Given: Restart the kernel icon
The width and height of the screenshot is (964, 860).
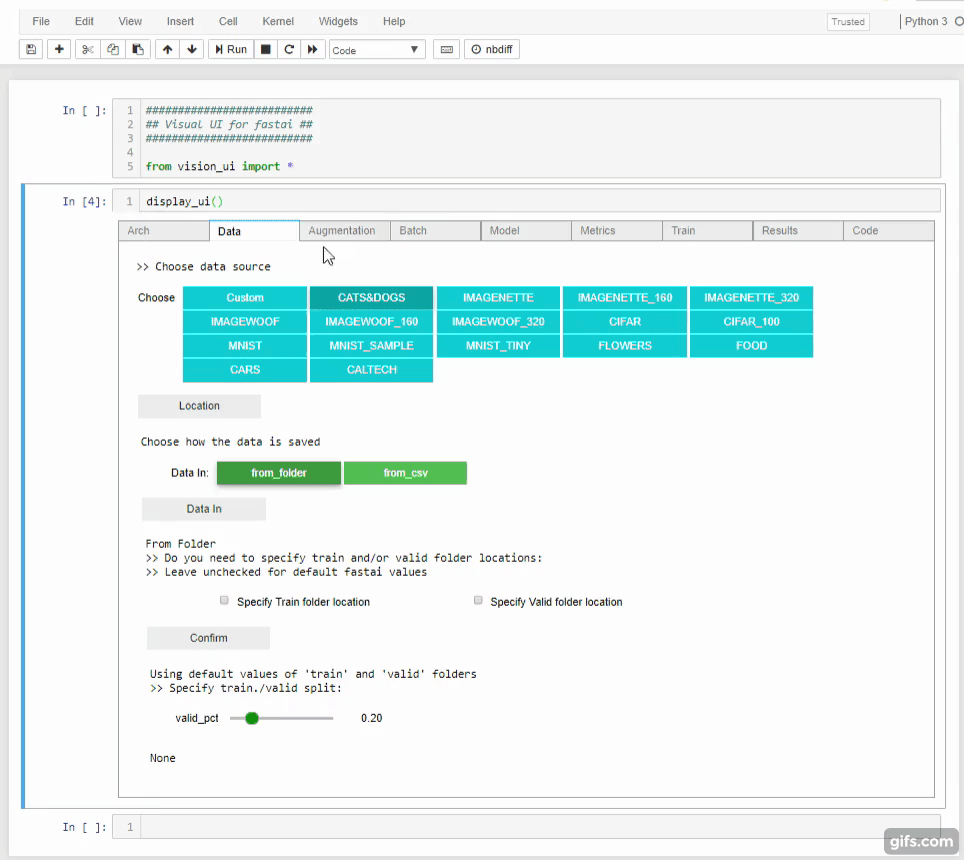Looking at the screenshot, I should [x=289, y=50].
